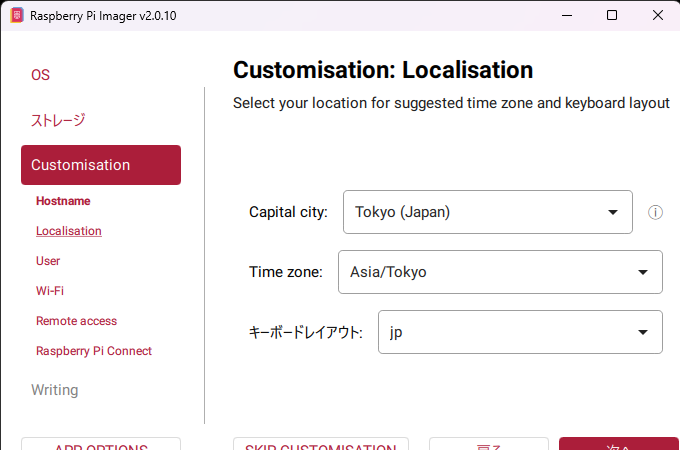This screenshot has width=680, height=450.
Task: Open the Raspberry Pi Connect sub-step
Action: coord(94,351)
